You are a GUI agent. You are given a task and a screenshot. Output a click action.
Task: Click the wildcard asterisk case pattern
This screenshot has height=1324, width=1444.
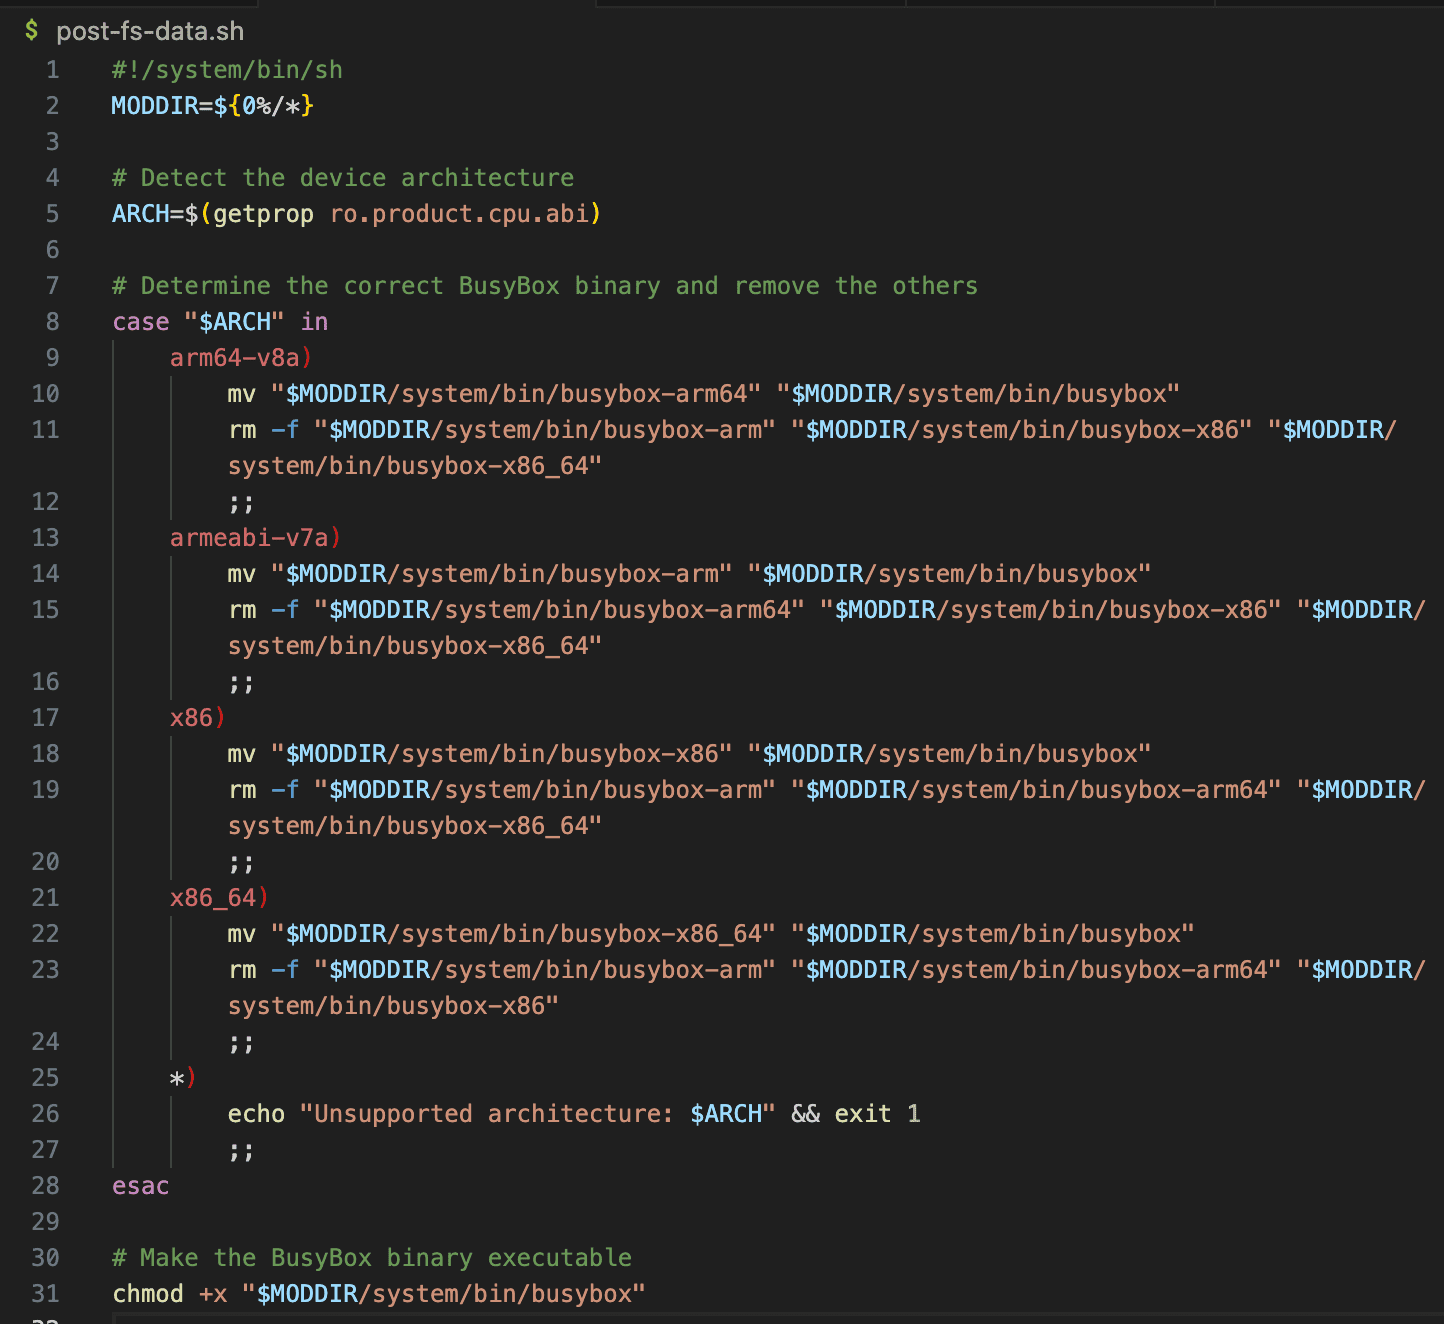point(177,1078)
